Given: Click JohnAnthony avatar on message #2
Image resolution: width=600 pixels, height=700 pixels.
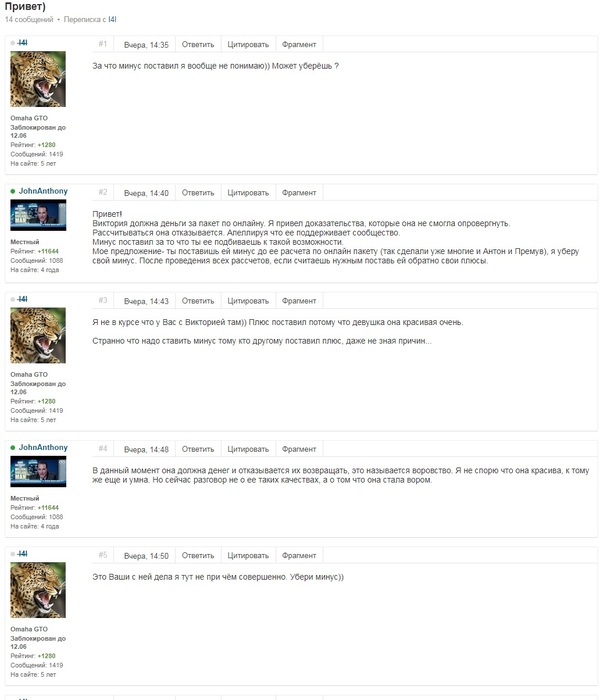Looking at the screenshot, I should tap(38, 215).
